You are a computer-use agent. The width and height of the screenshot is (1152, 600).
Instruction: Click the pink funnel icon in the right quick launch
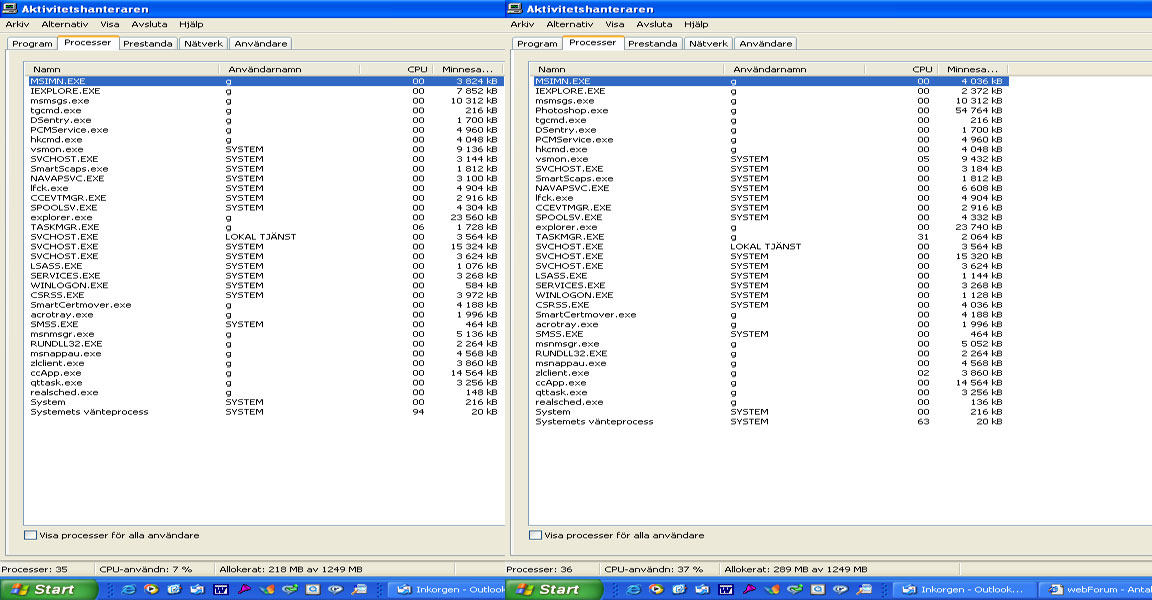749,589
